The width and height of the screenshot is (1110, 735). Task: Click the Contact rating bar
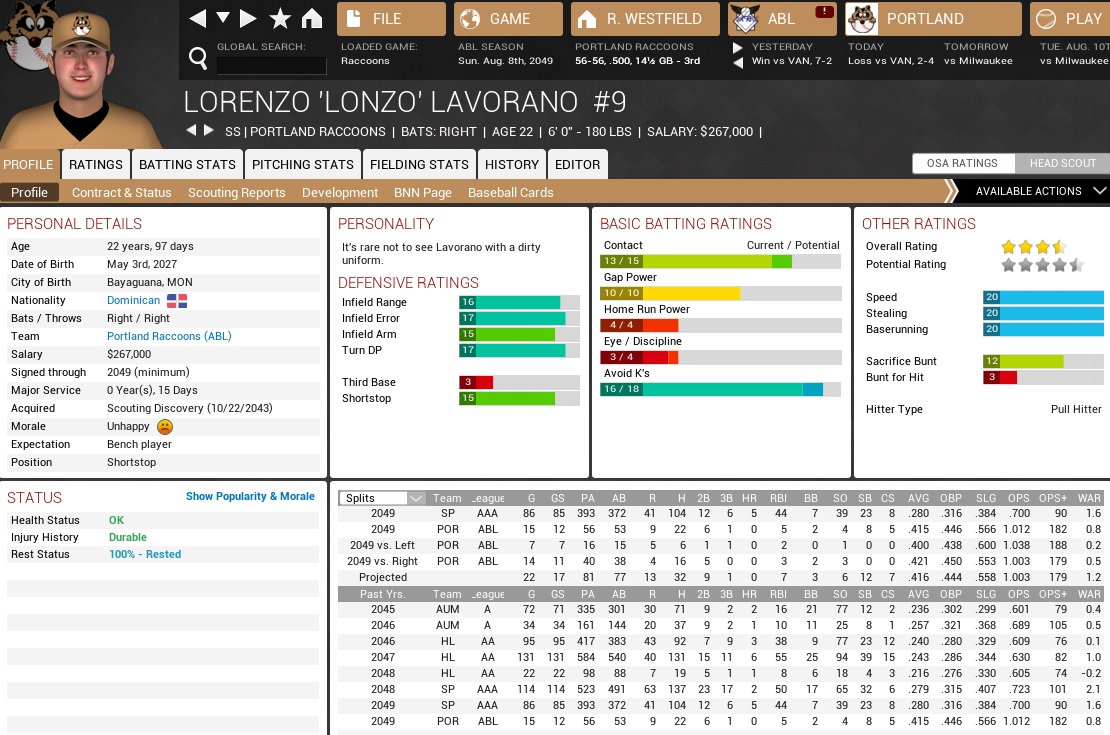click(720, 261)
